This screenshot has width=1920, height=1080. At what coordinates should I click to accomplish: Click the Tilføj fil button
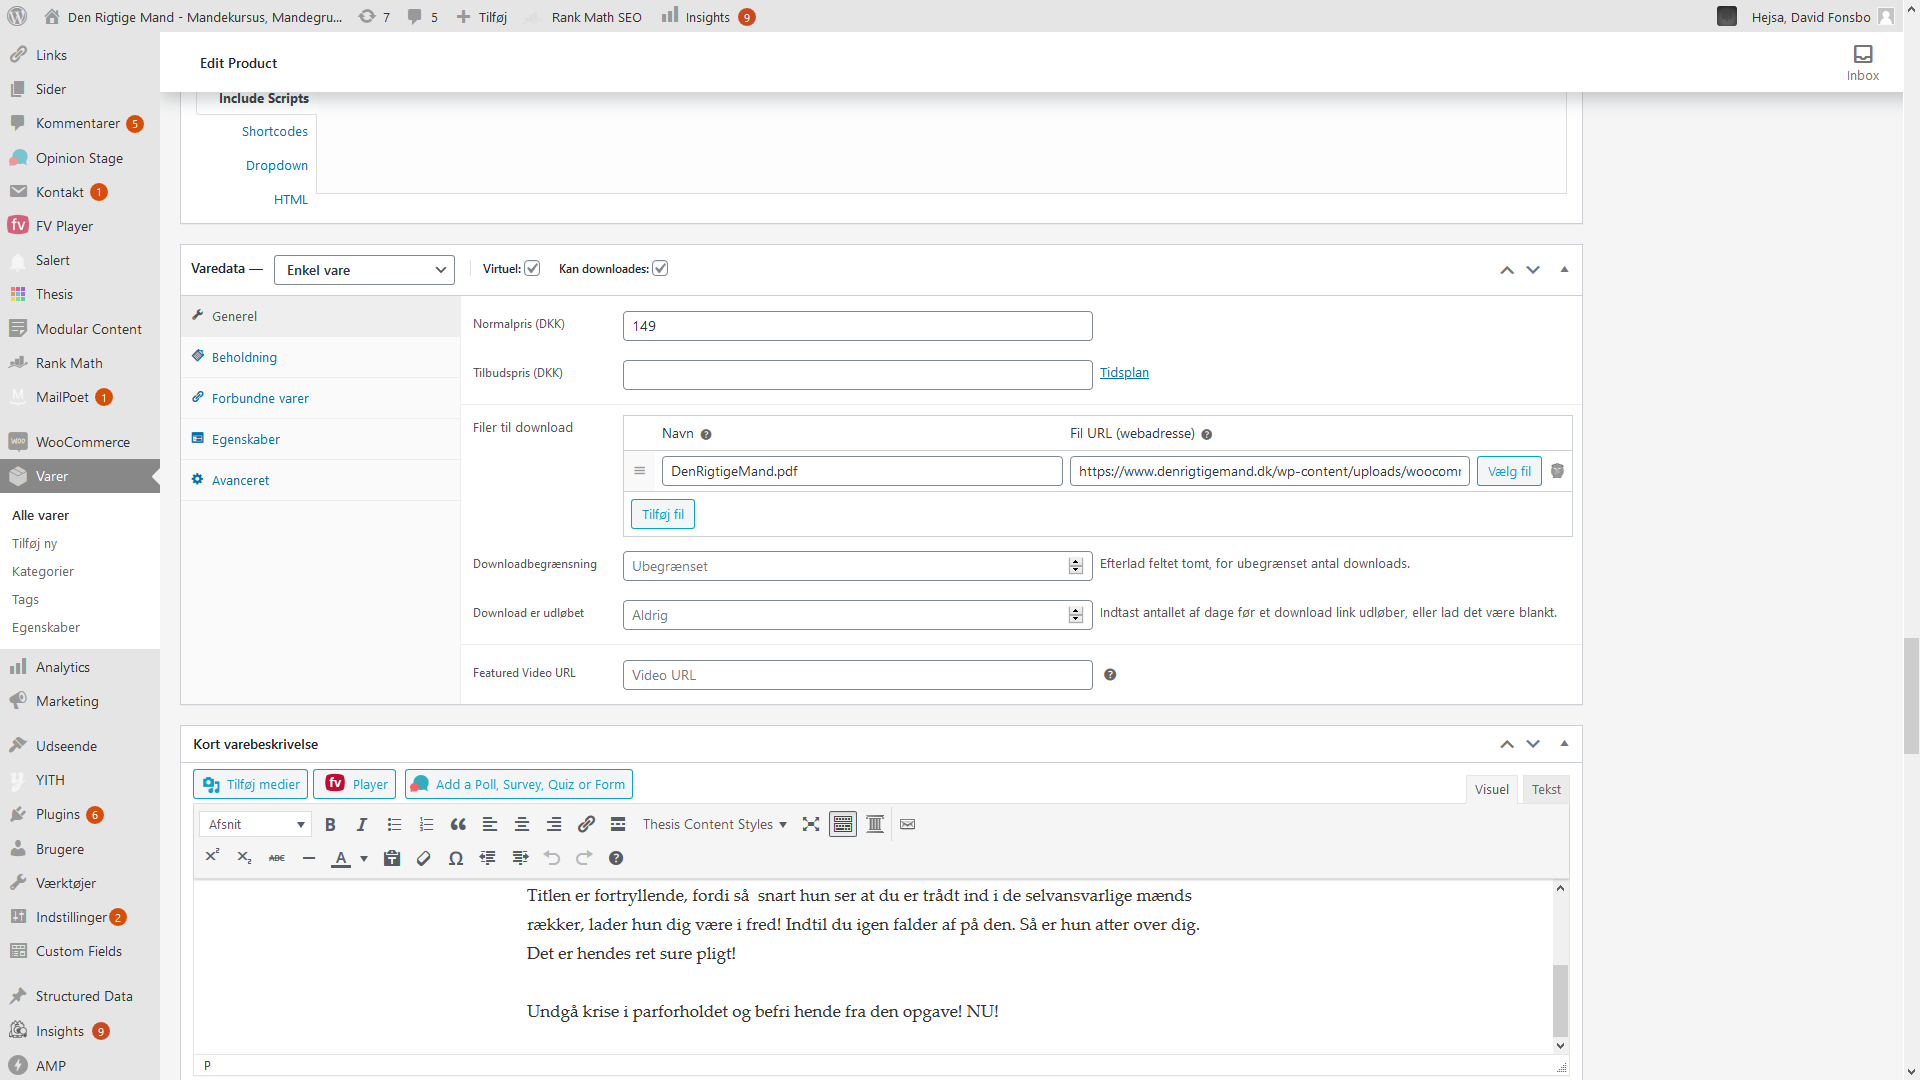point(663,515)
